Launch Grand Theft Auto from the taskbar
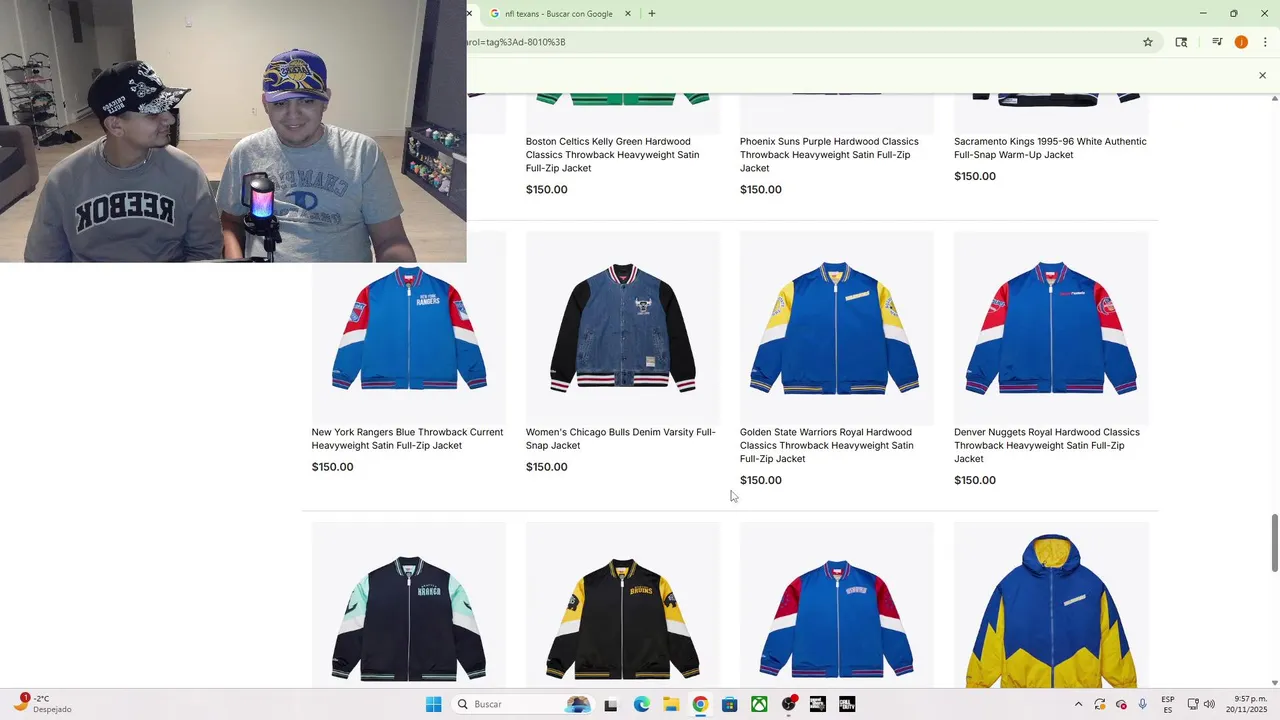Screen dimensions: 1280x720 (818, 704)
